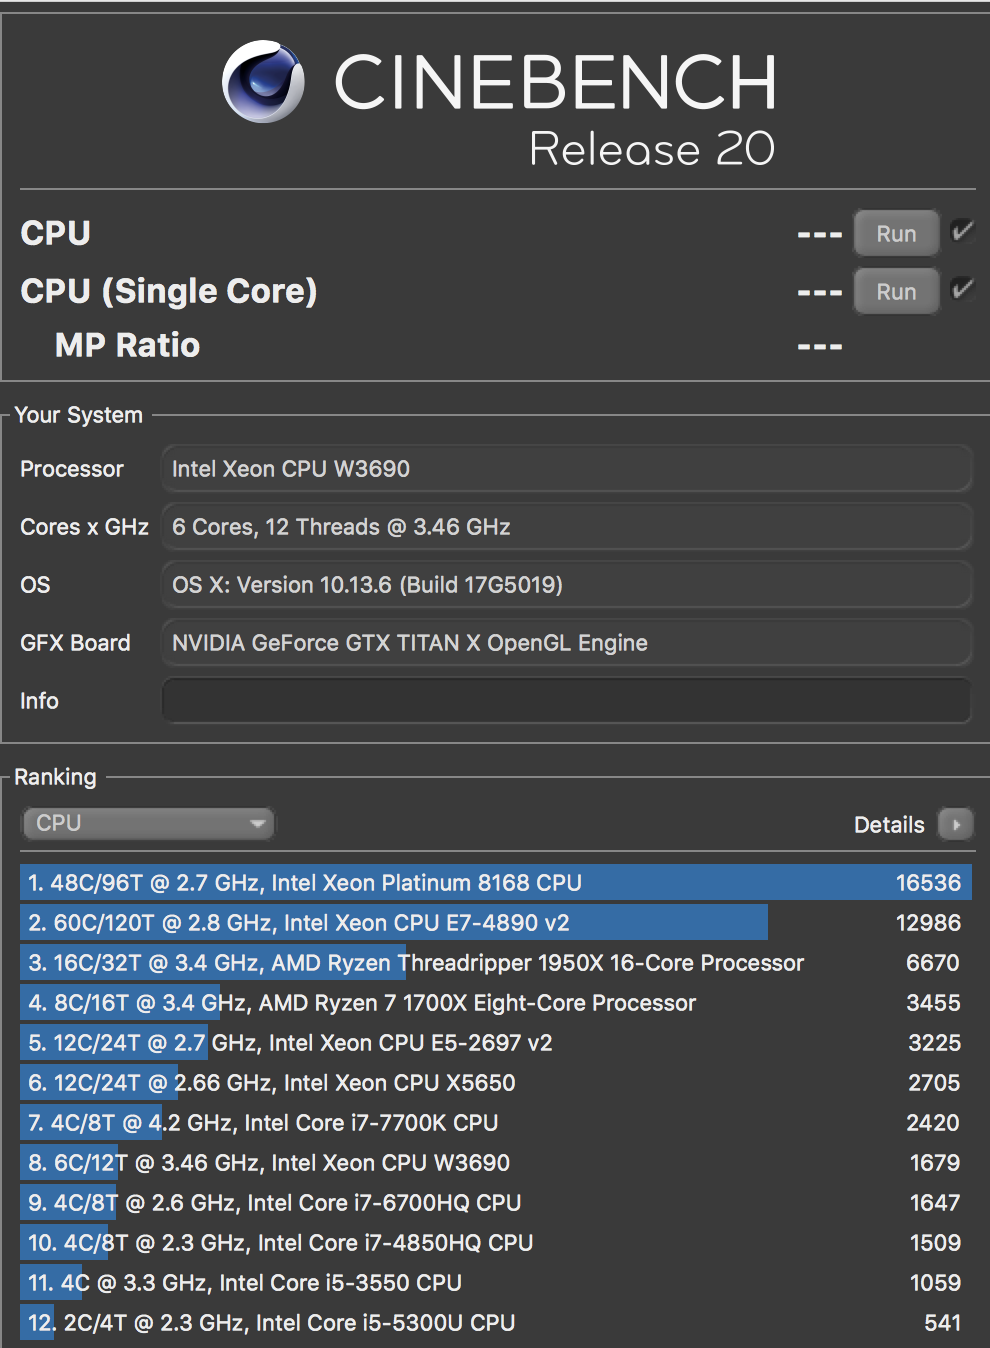The height and width of the screenshot is (1348, 990).
Task: Click the Details label in Ranking
Action: (889, 825)
